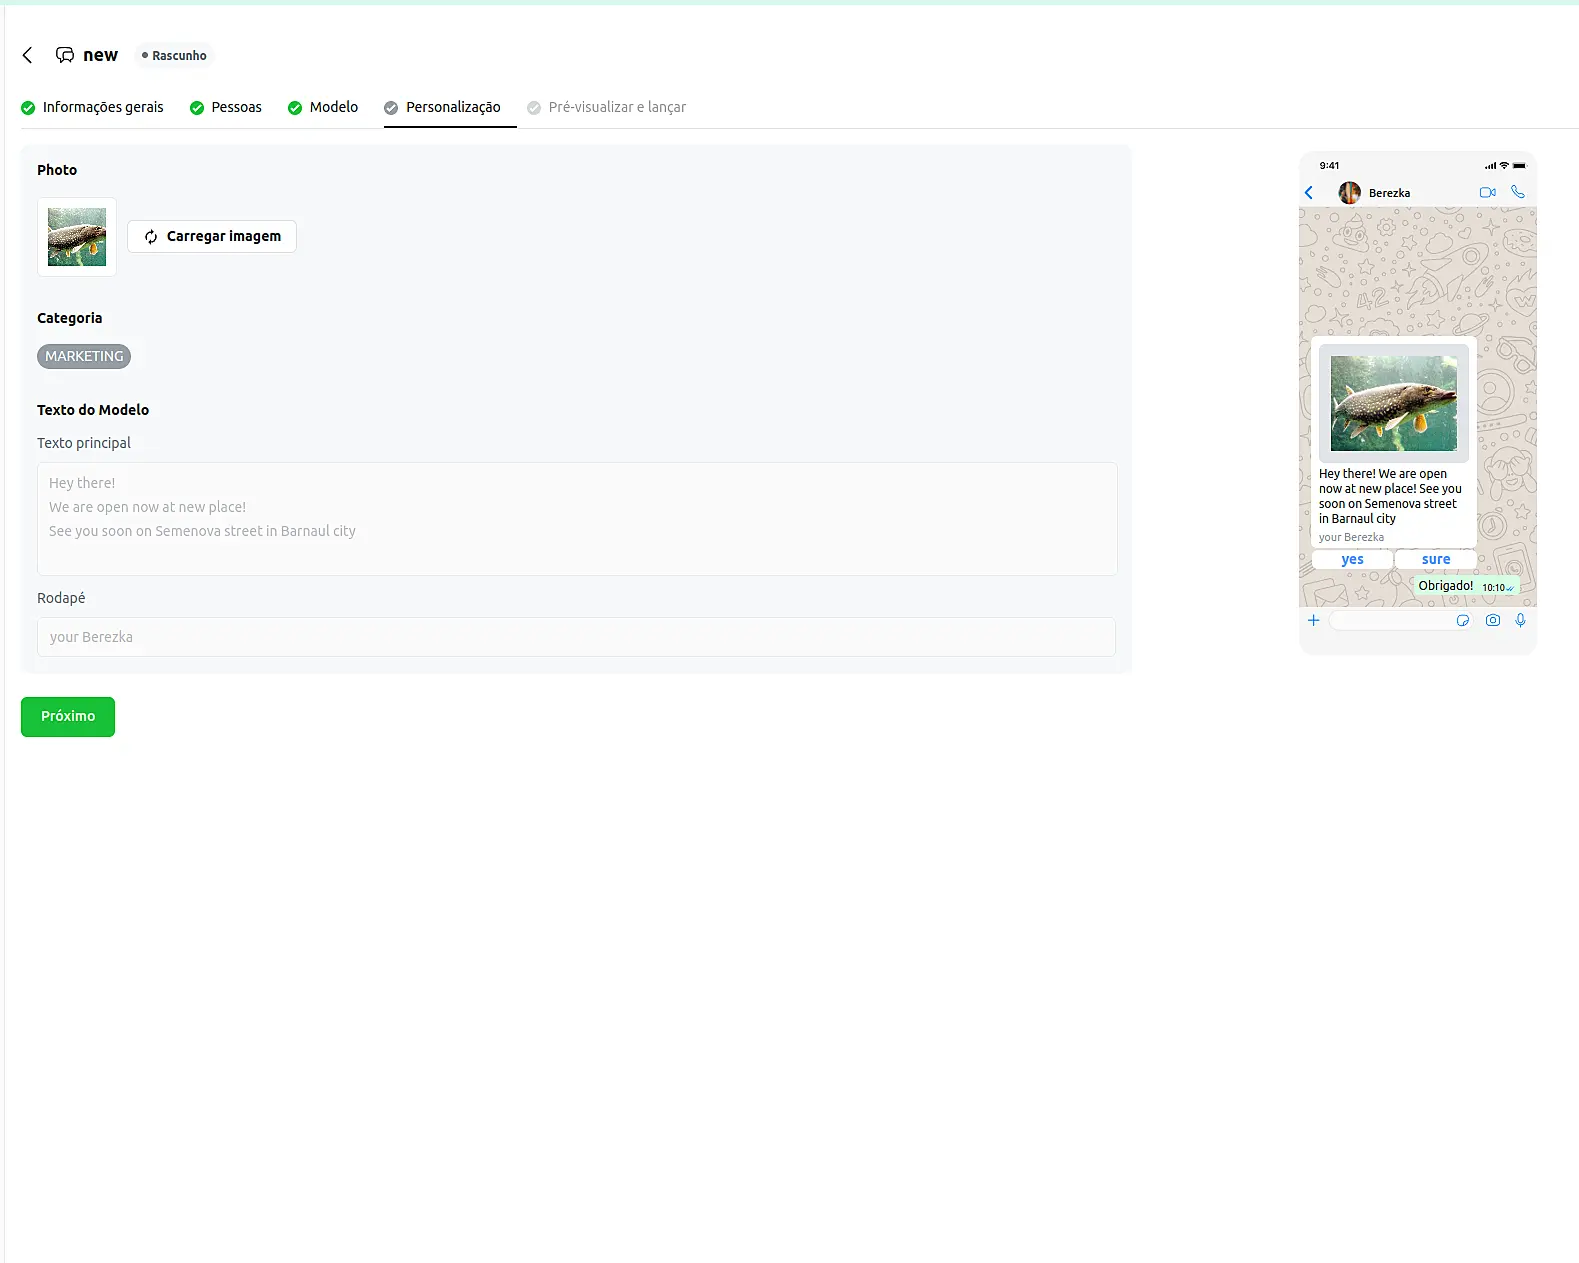Click the sure reply button in preview
The height and width of the screenshot is (1263, 1579).
[1436, 560]
